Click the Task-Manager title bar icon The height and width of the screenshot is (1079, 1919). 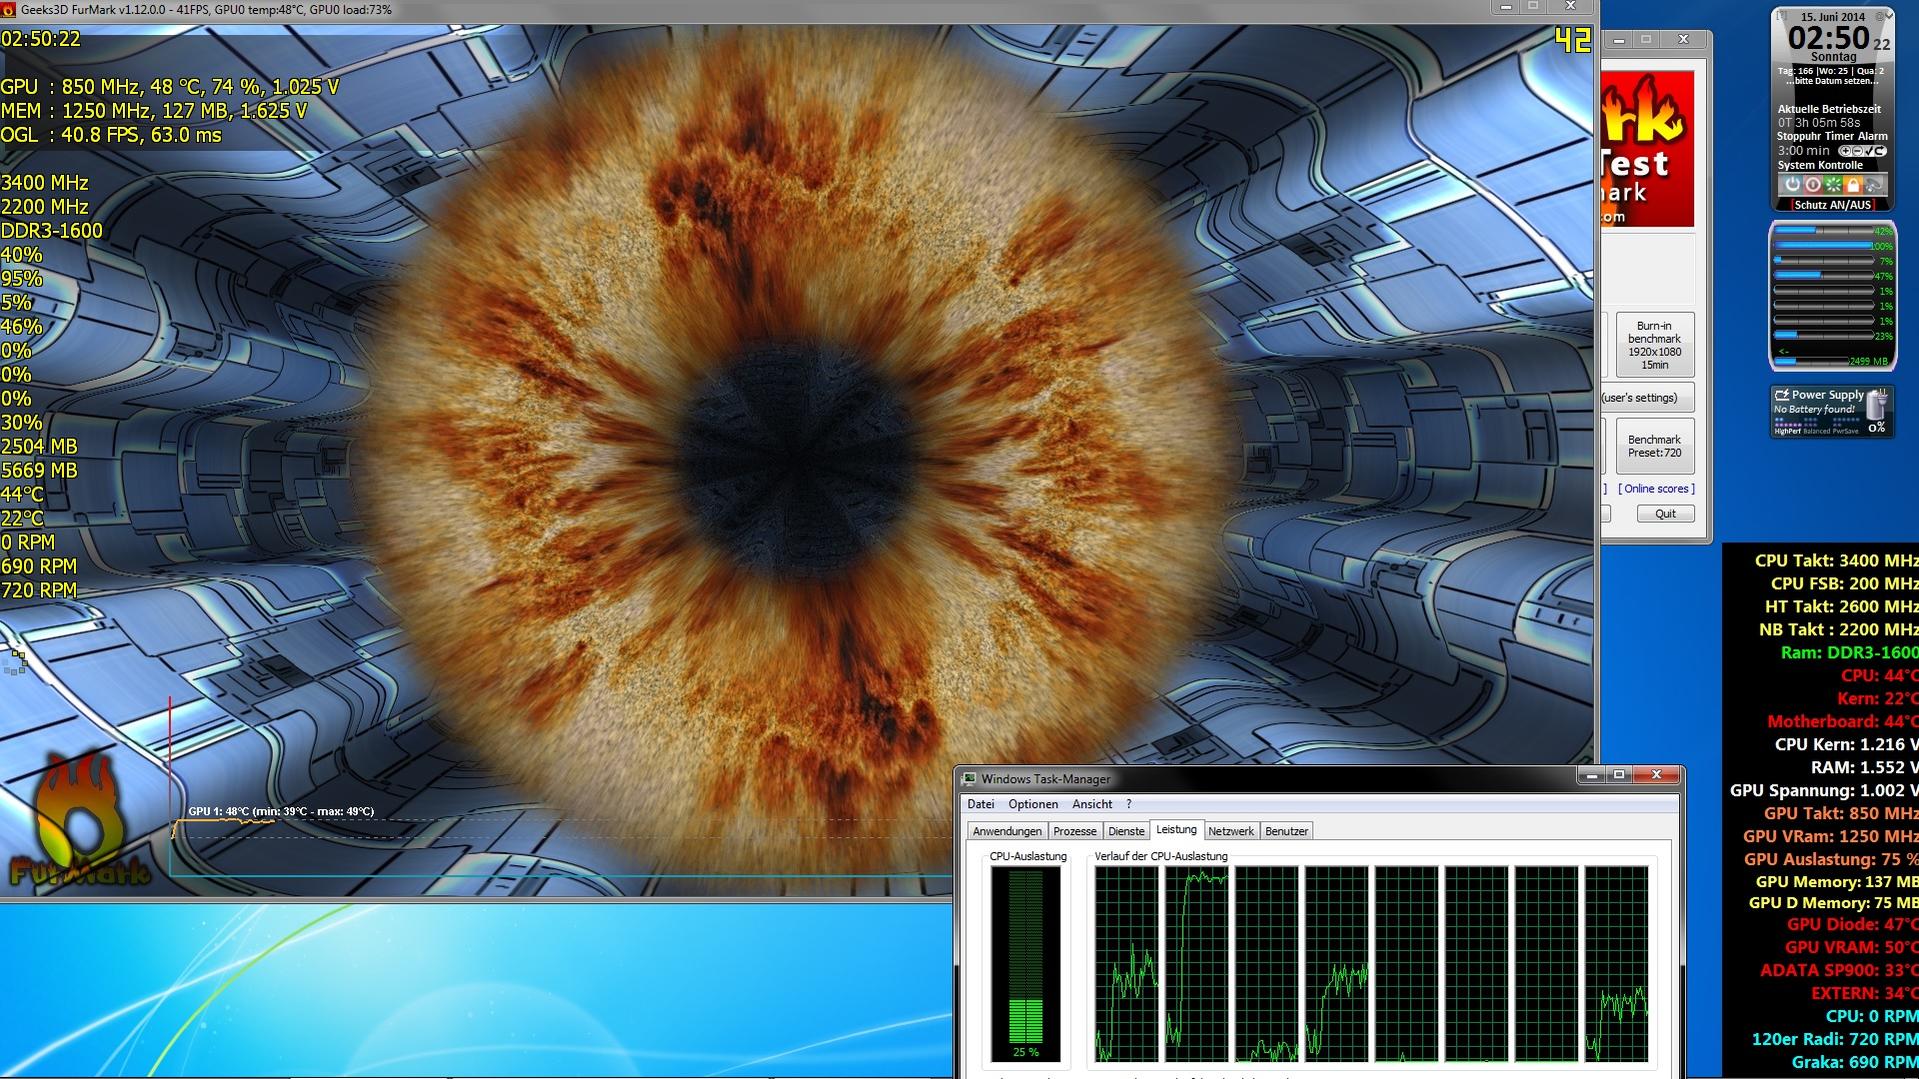point(969,779)
